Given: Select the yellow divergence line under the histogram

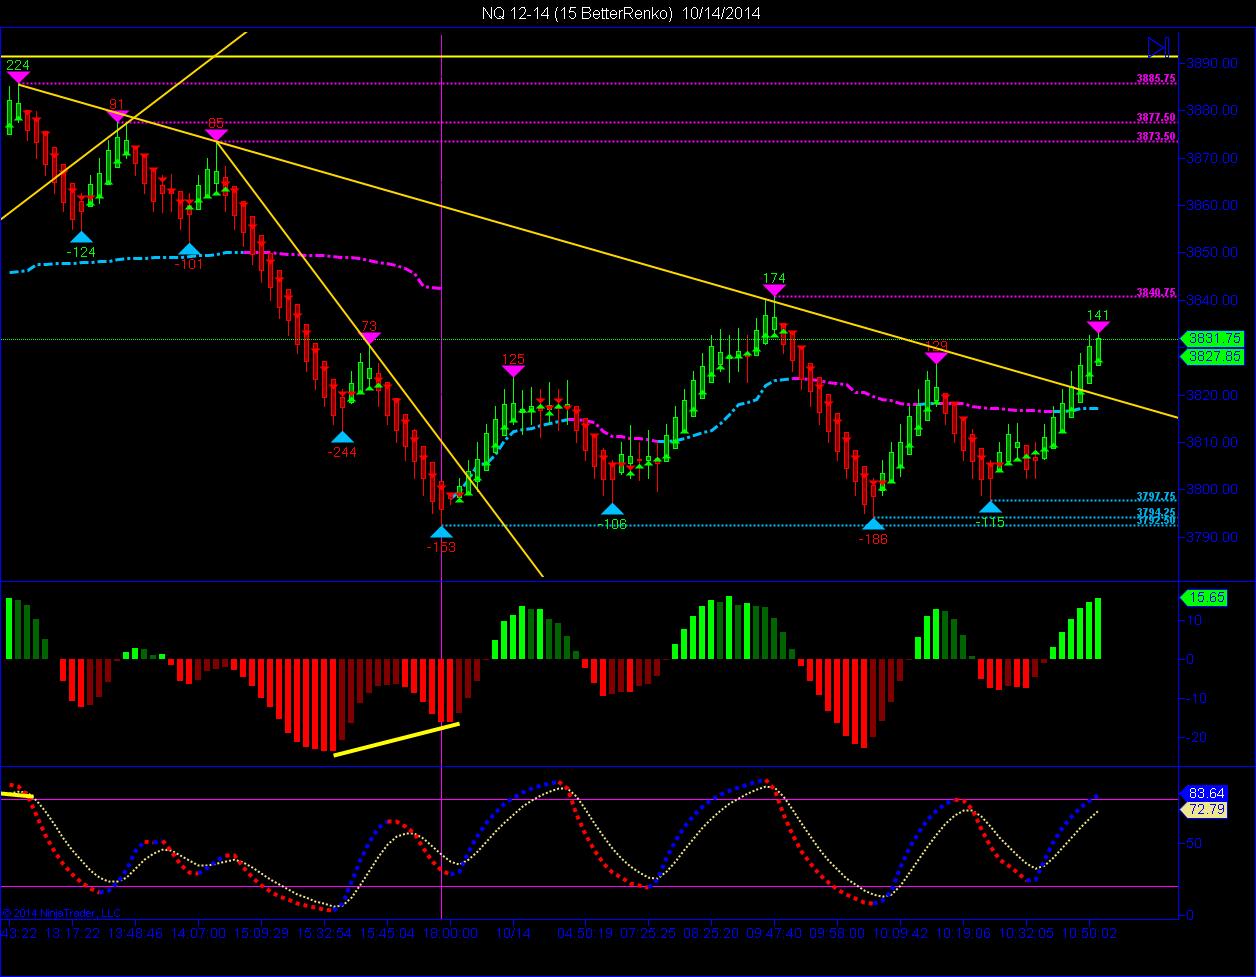Looking at the screenshot, I should tap(396, 739).
